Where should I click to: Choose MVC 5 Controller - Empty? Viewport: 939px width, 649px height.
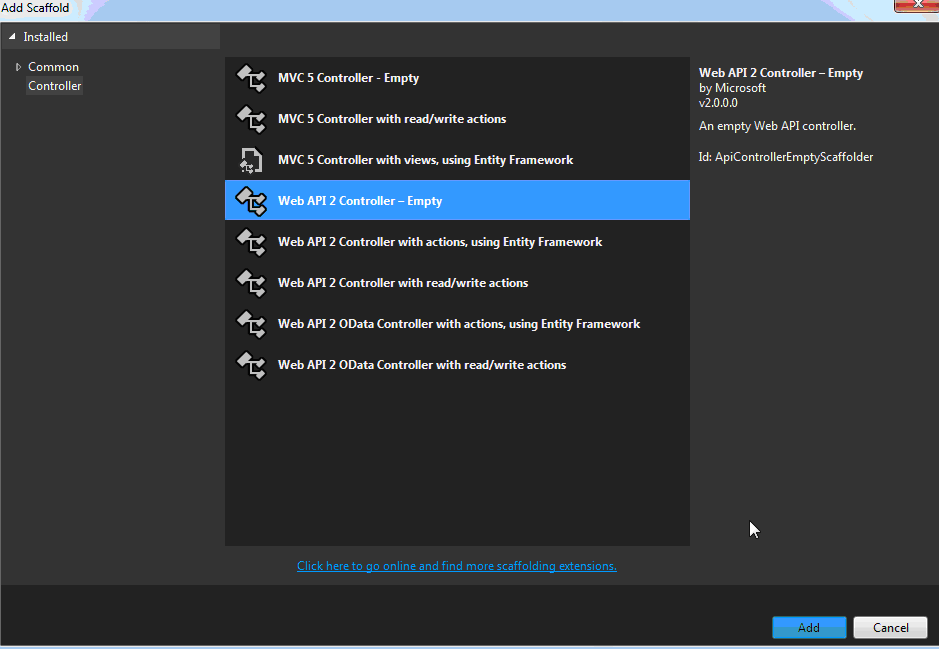coord(458,78)
